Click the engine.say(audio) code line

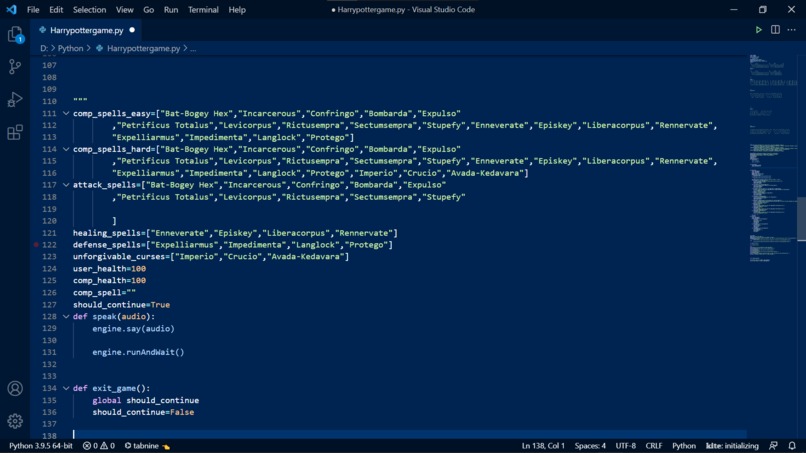(133, 329)
